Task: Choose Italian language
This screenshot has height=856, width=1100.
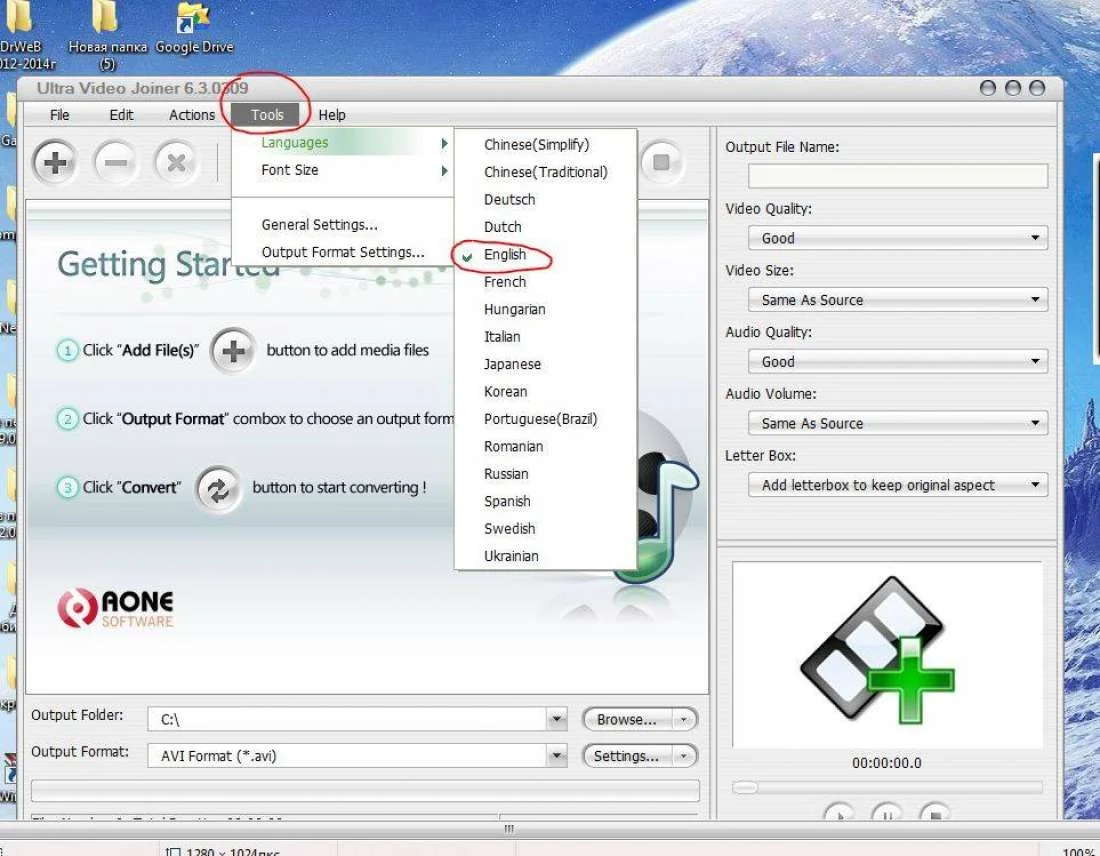Action: 546,336
